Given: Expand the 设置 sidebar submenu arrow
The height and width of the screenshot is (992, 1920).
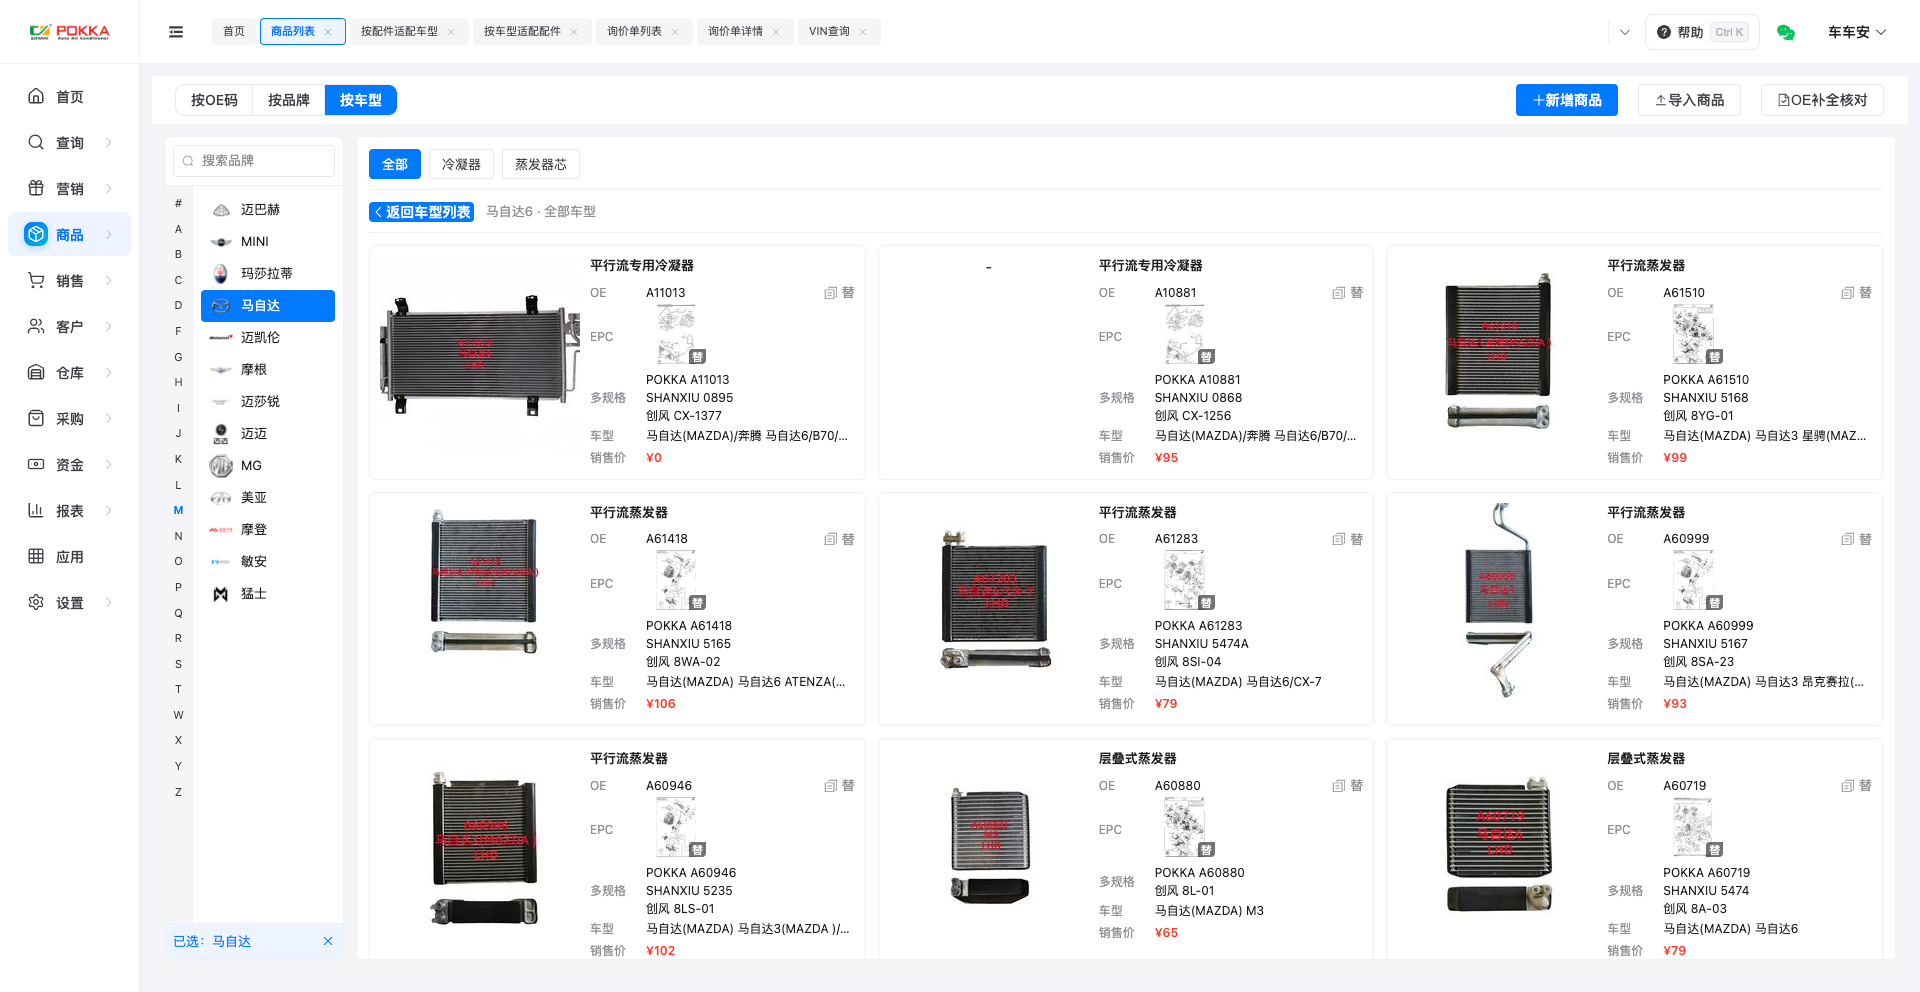Looking at the screenshot, I should tap(109, 602).
